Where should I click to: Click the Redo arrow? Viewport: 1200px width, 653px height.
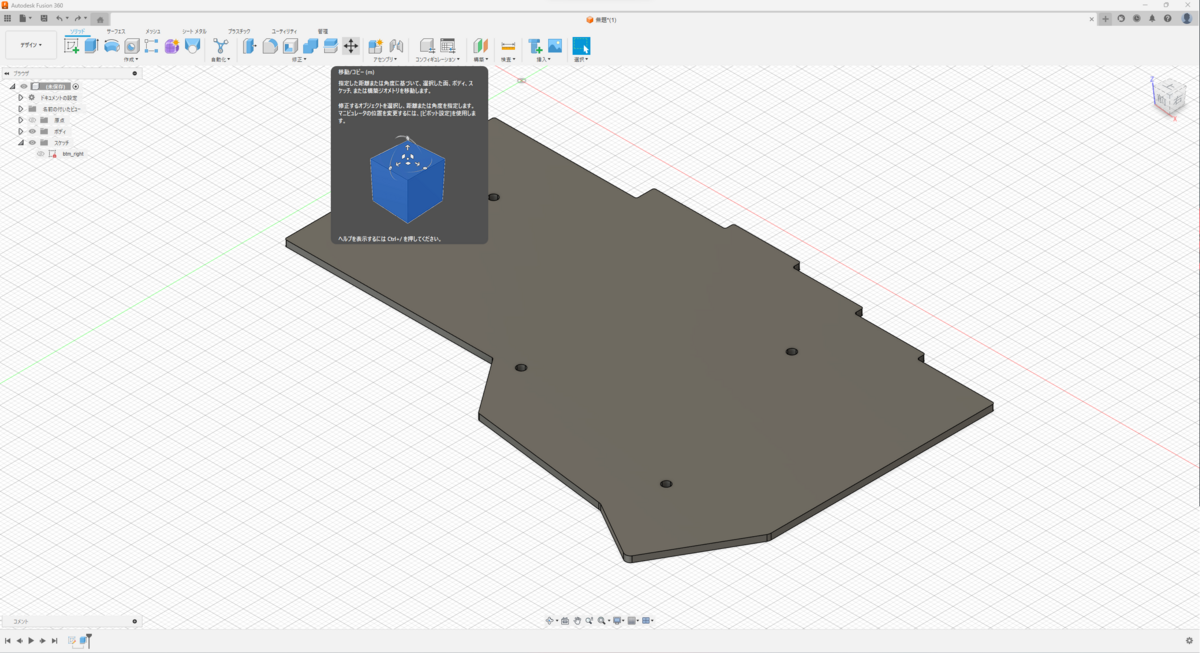pos(77,18)
